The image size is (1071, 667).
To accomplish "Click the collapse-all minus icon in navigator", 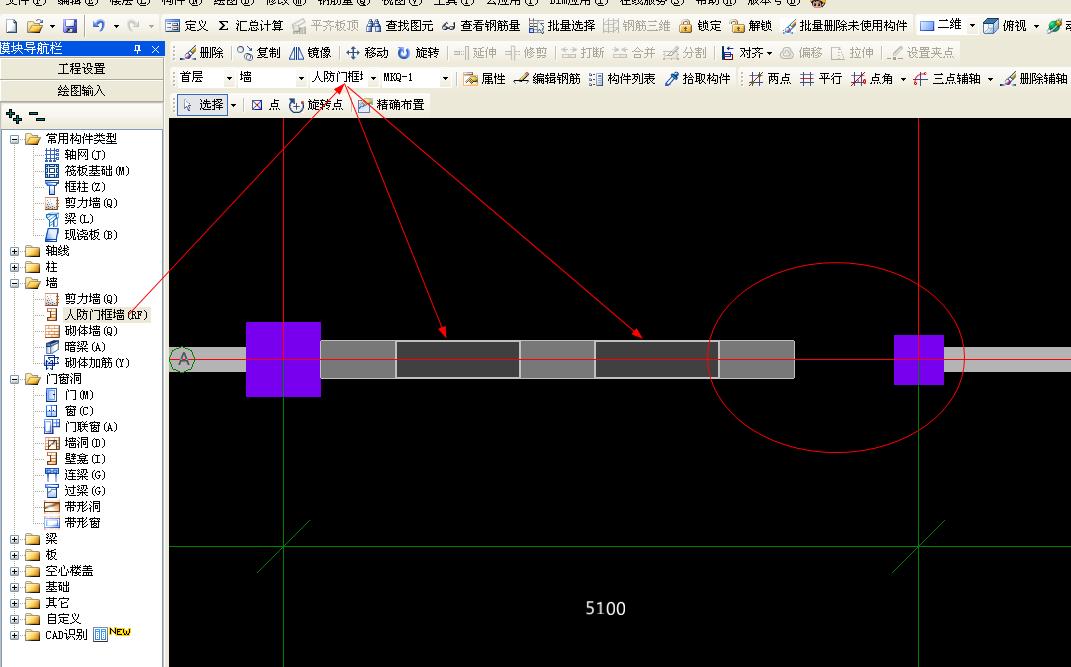I will pyautogui.click(x=37, y=117).
